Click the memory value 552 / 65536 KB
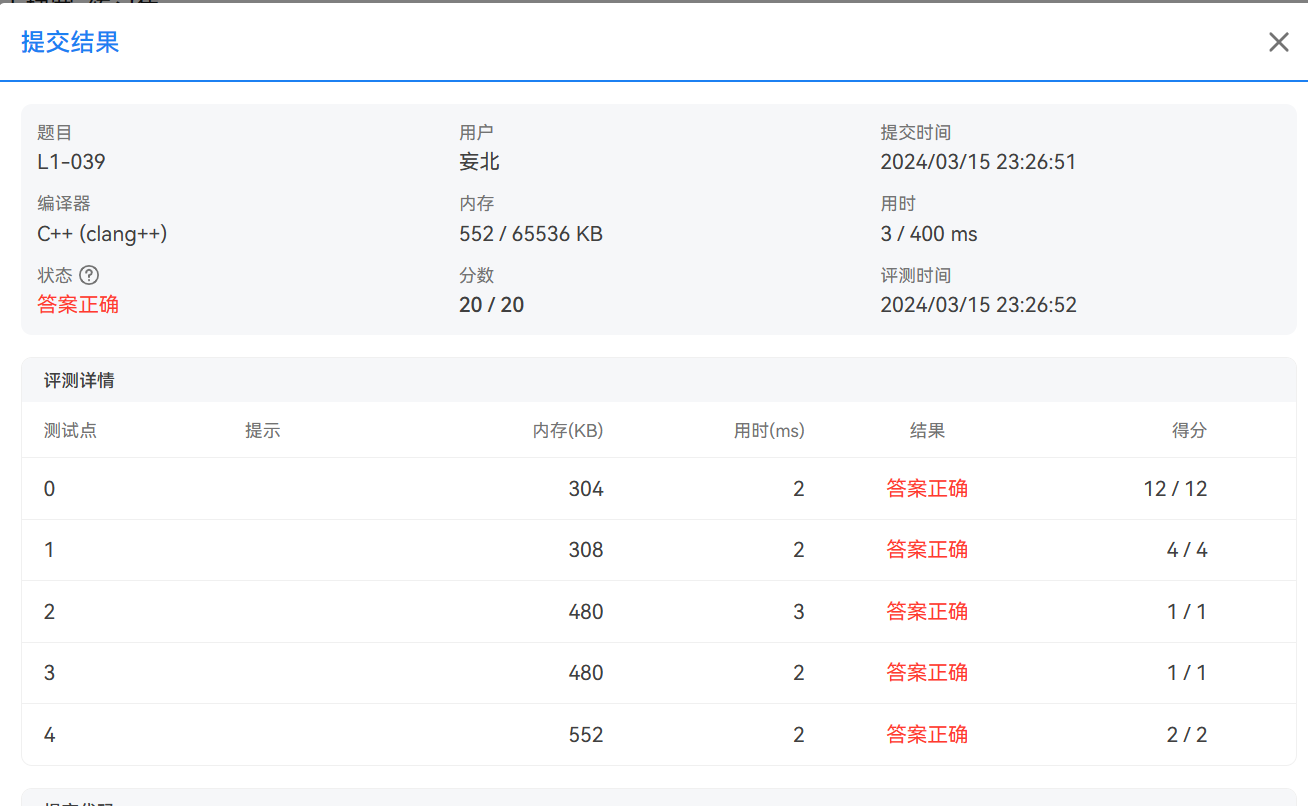Viewport: 1308px width, 806px height. tap(530, 234)
